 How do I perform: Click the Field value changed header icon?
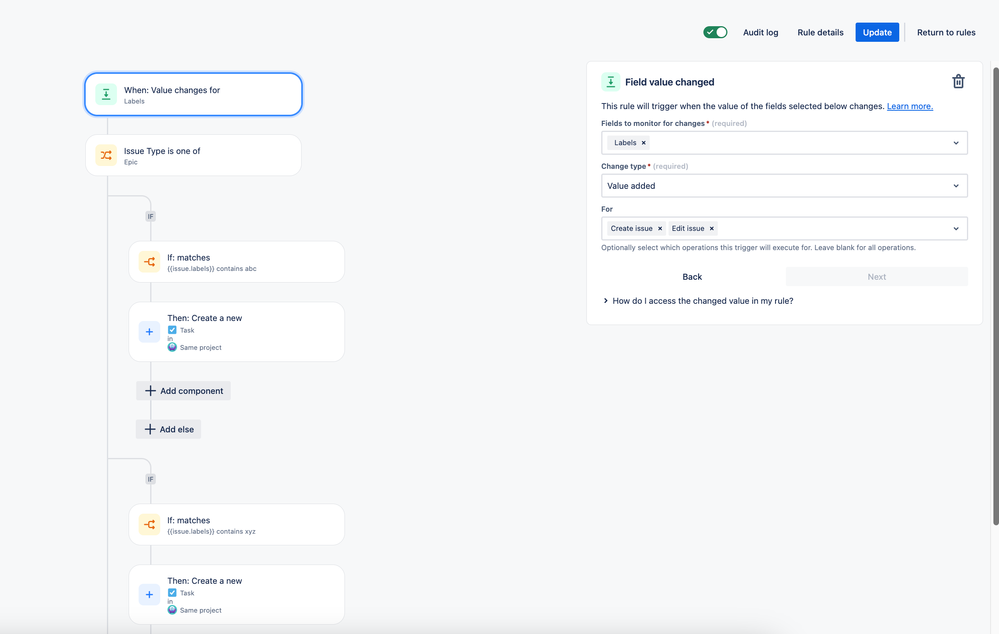point(610,82)
